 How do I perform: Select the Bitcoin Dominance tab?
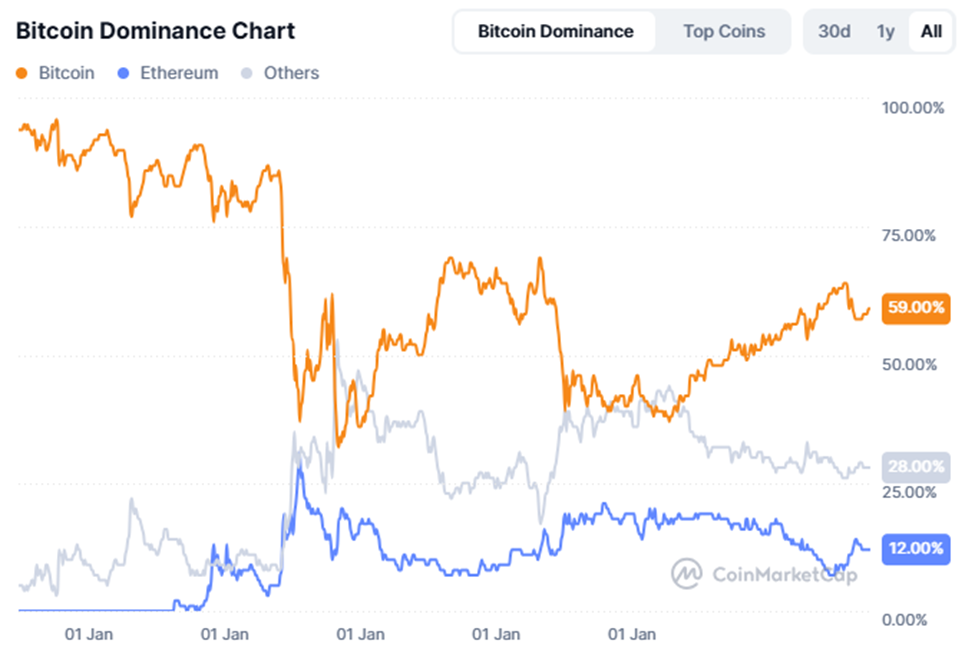pos(555,31)
